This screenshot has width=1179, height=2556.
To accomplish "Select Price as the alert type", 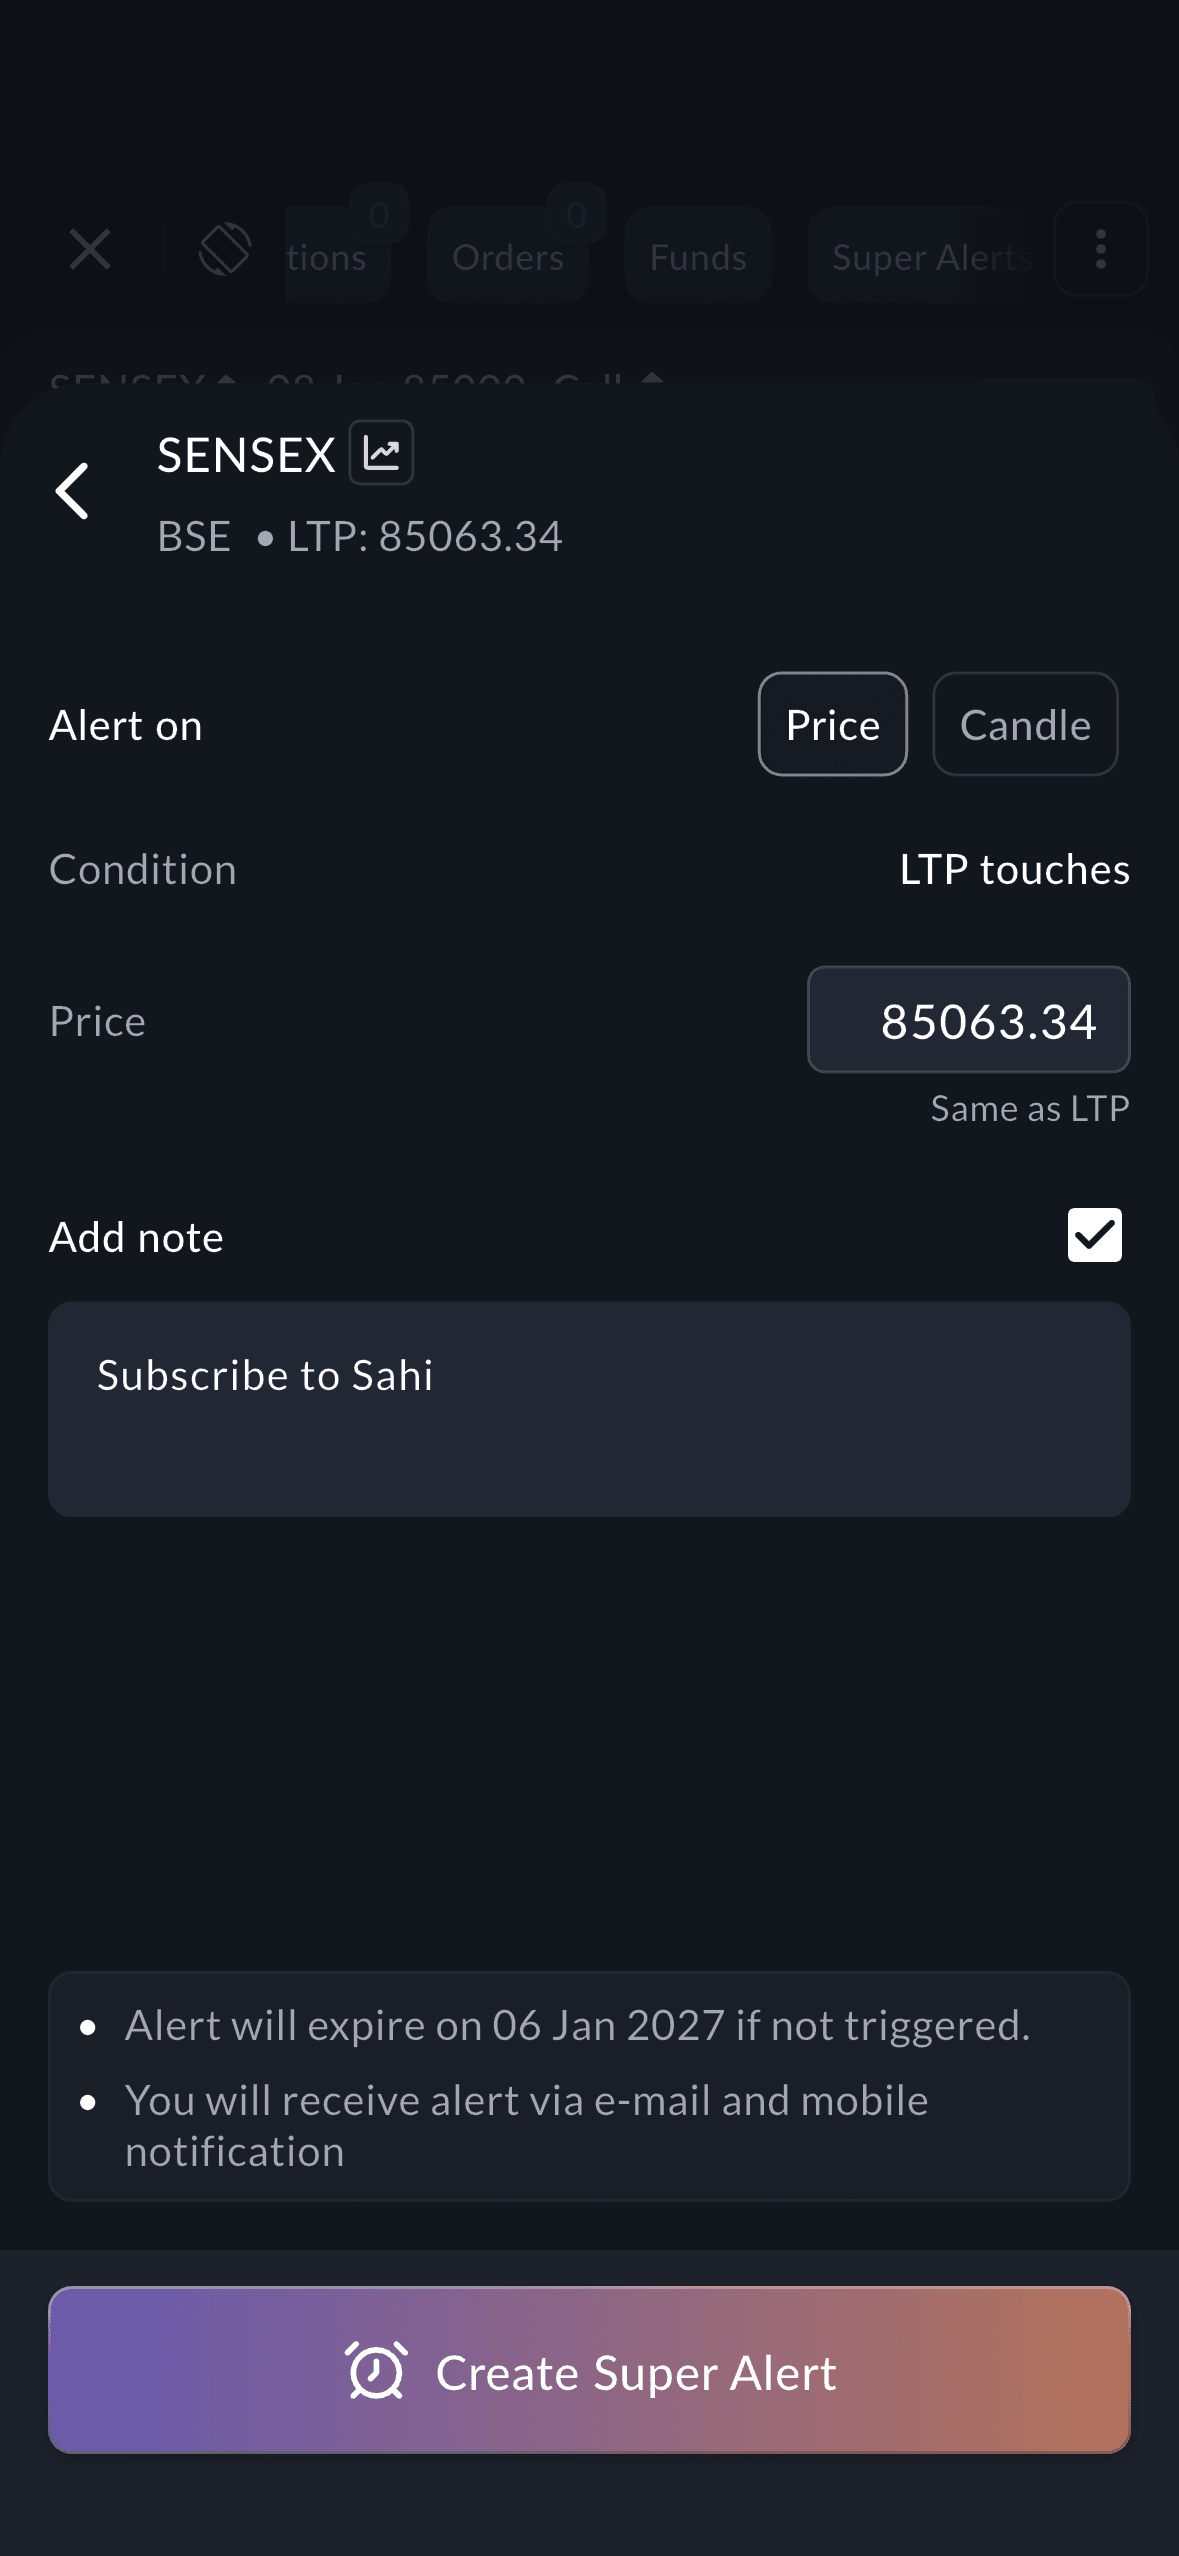I will [x=832, y=724].
